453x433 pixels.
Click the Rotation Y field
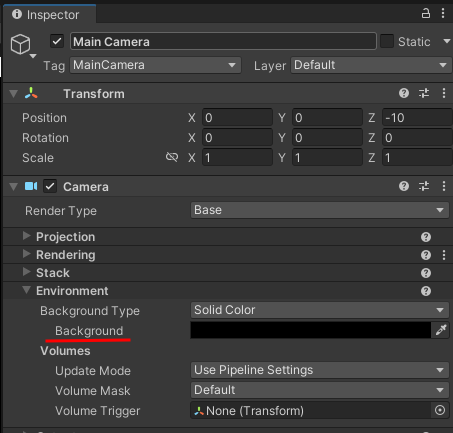(x=327, y=138)
